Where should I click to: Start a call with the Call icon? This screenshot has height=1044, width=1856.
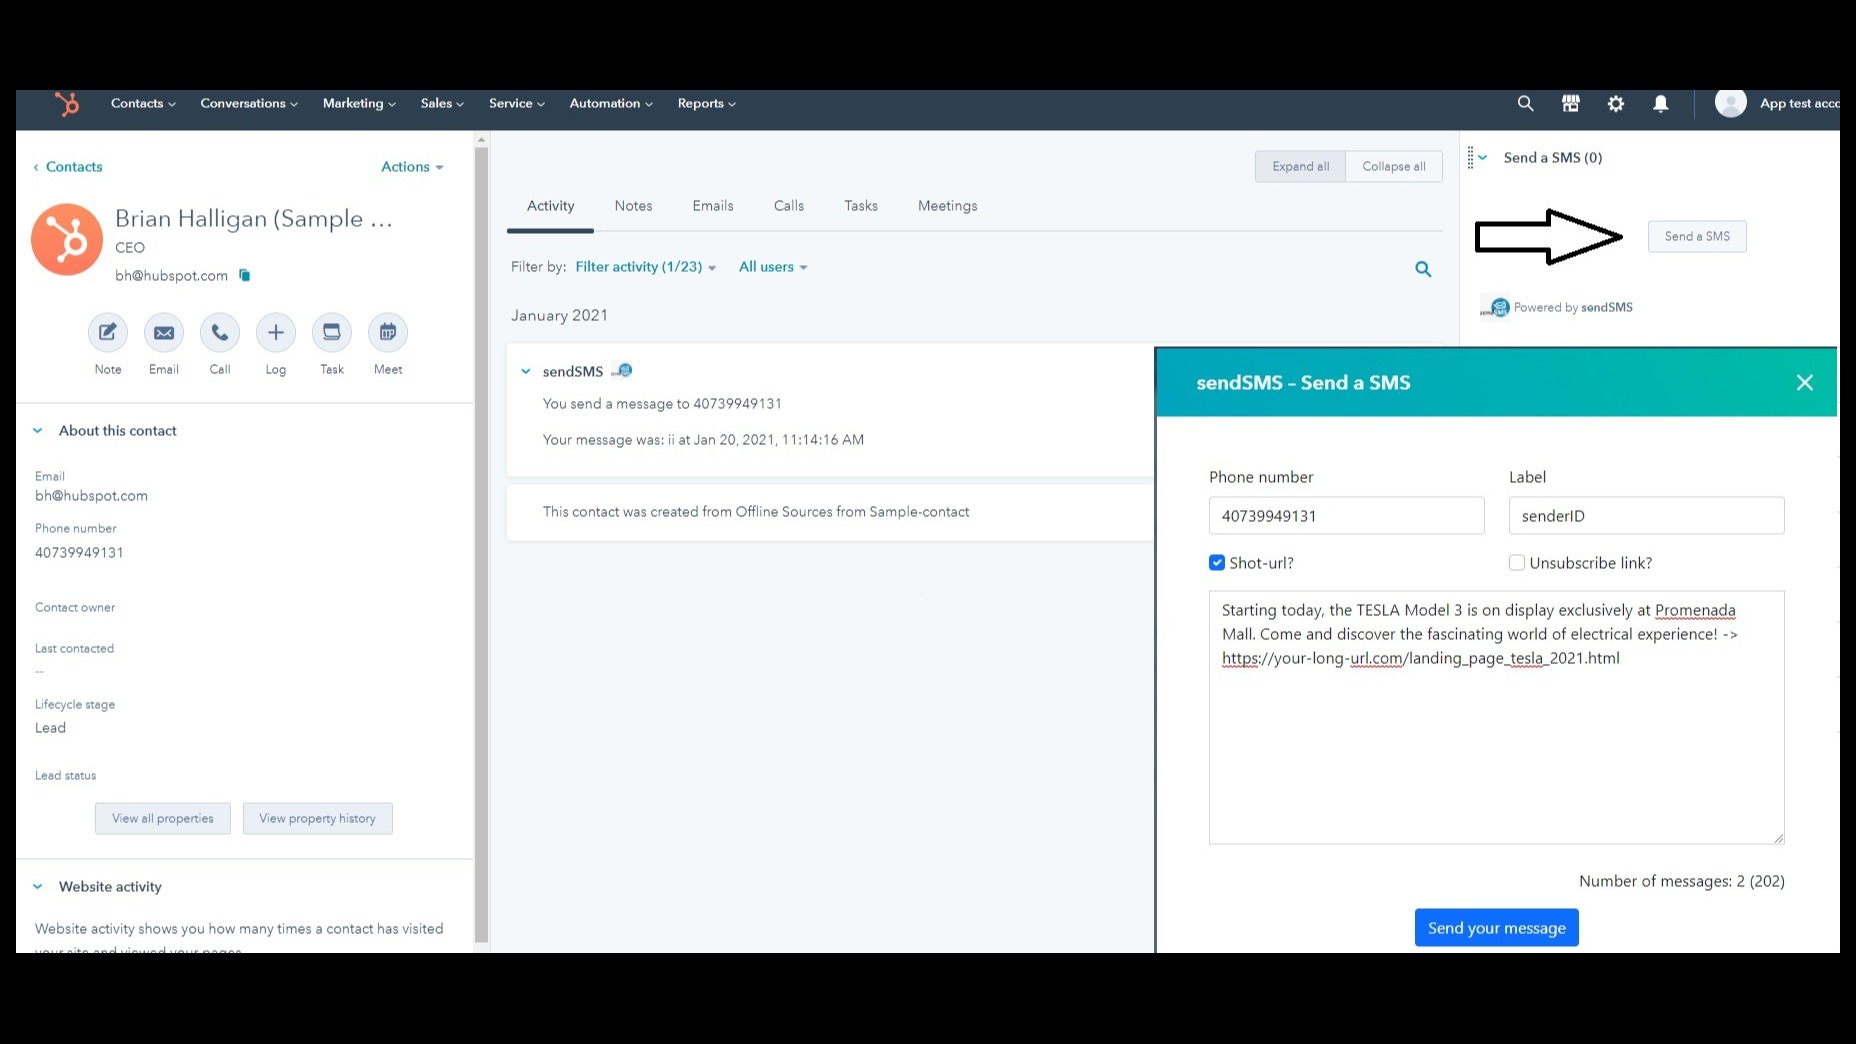(x=220, y=333)
